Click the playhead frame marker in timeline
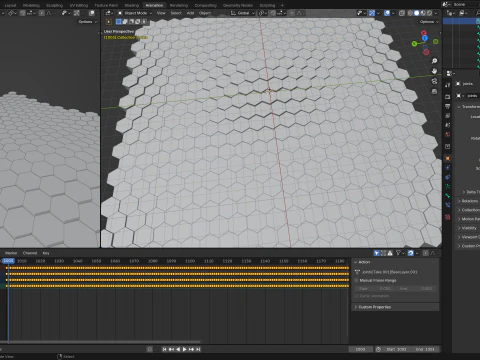This screenshot has height=360, width=480. click(8, 261)
